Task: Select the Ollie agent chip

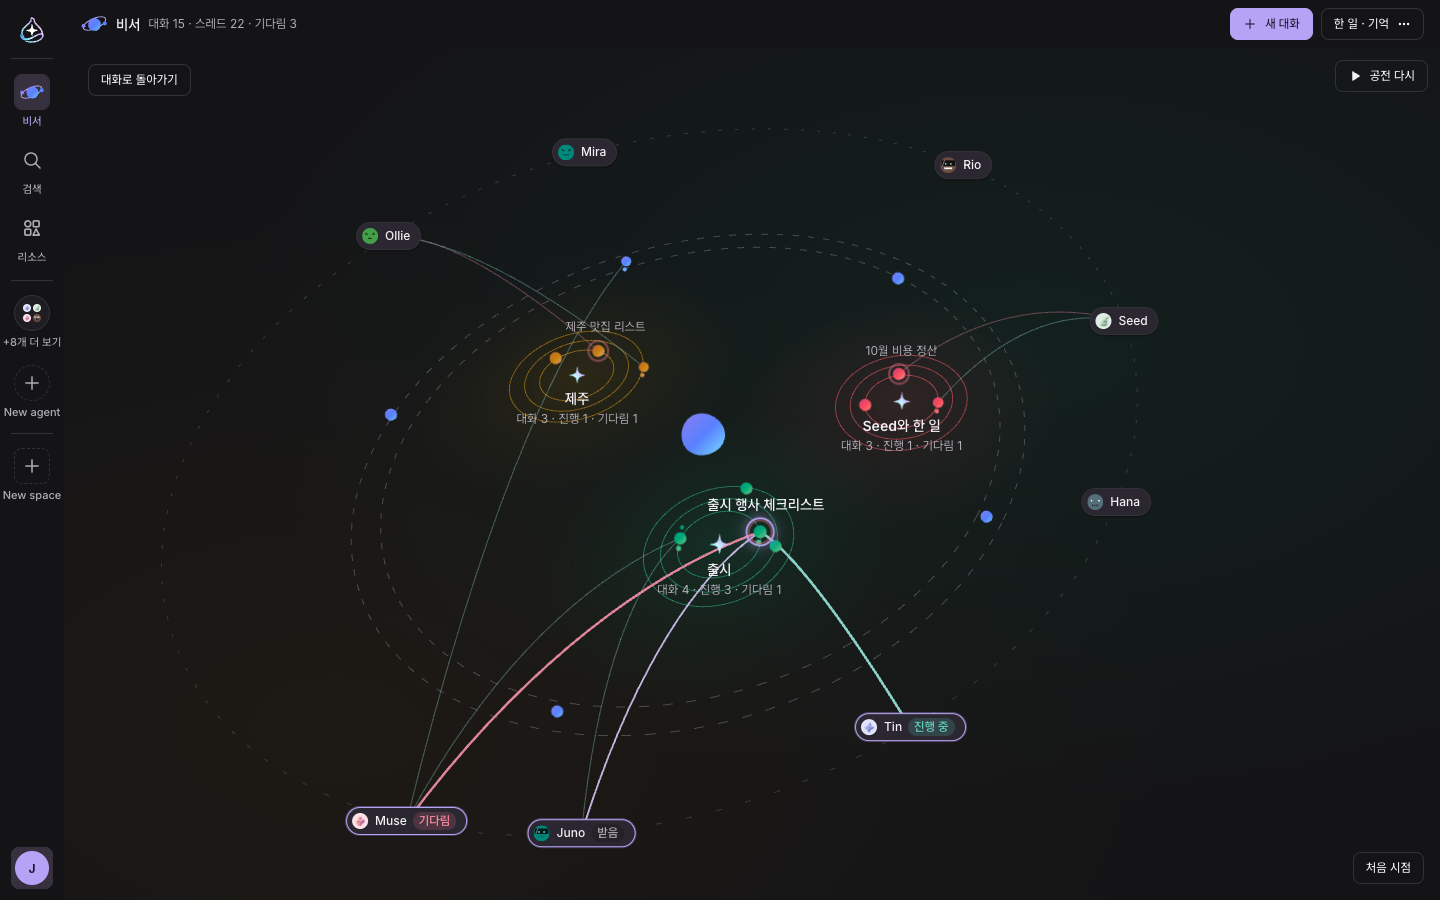Action: coord(388,236)
